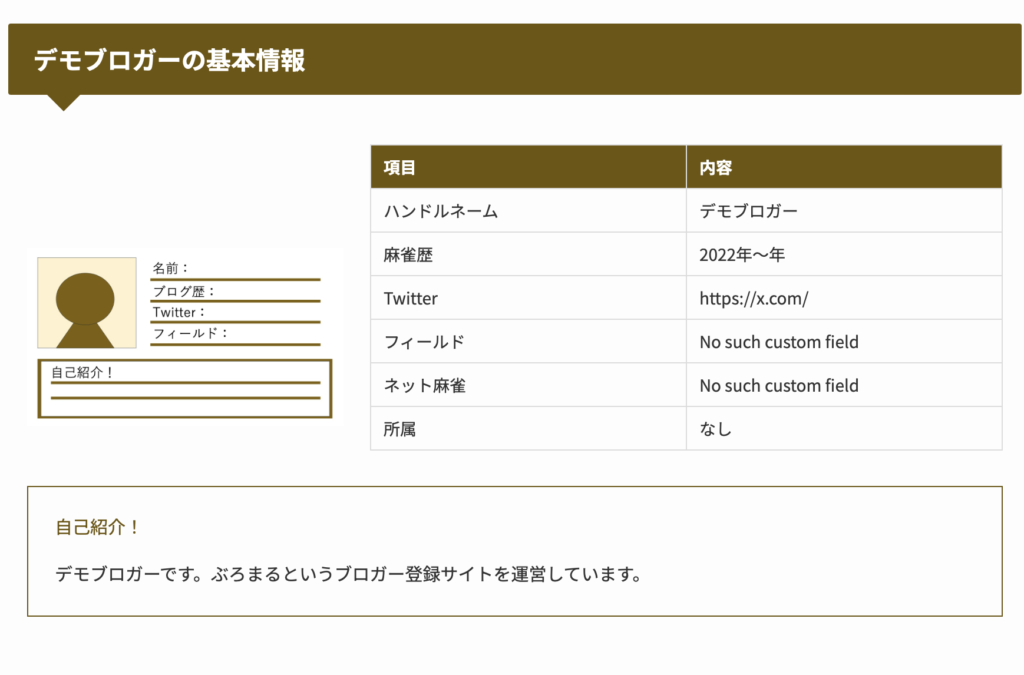1024x675 pixels.
Task: Click the avatar silhouette icon in profile card
Action: coord(86,303)
